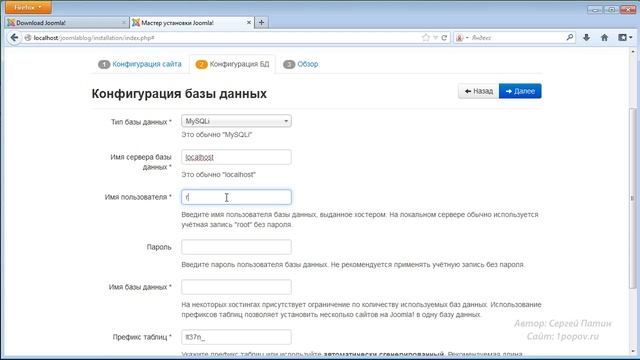Click the Назад button
The height and width of the screenshot is (360, 640).
(x=478, y=91)
